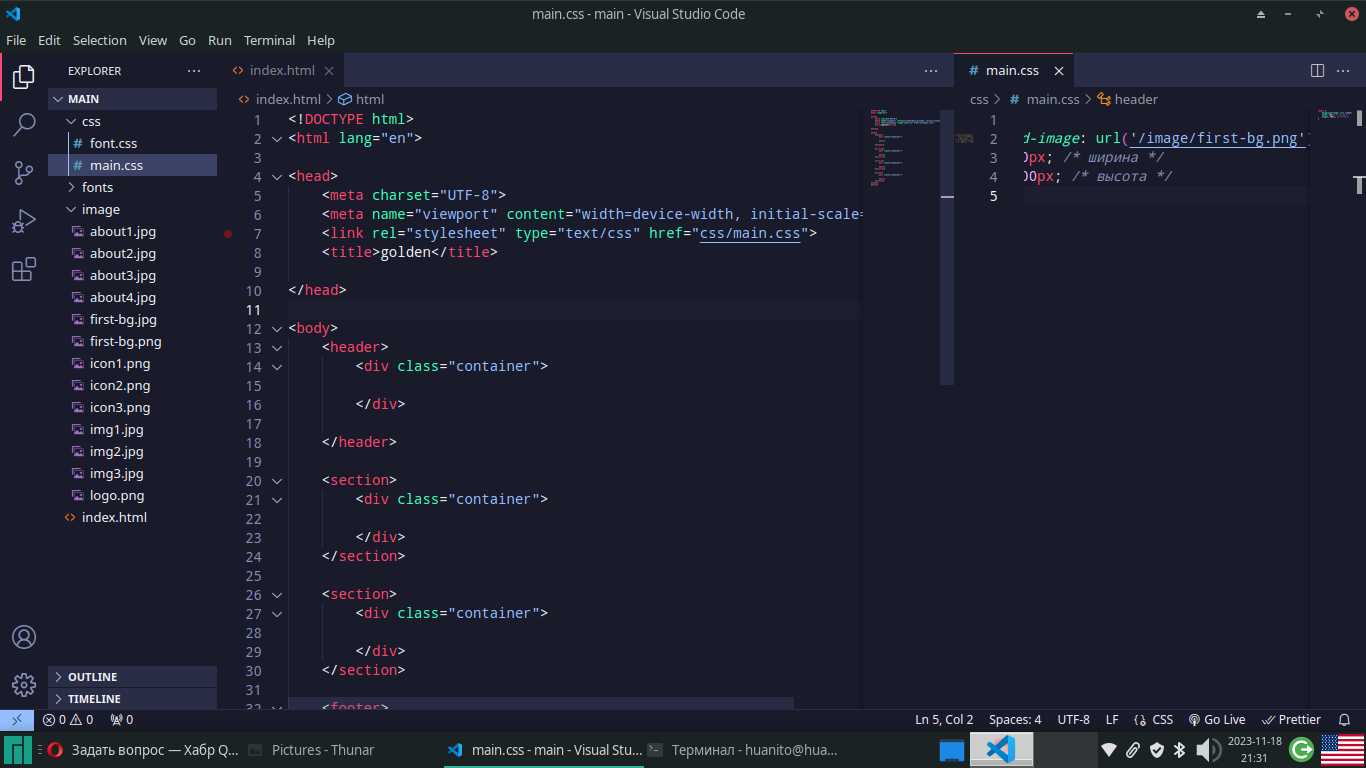The width and height of the screenshot is (1366, 768).
Task: Open index.html in explorer tree
Action: [x=132, y=517]
